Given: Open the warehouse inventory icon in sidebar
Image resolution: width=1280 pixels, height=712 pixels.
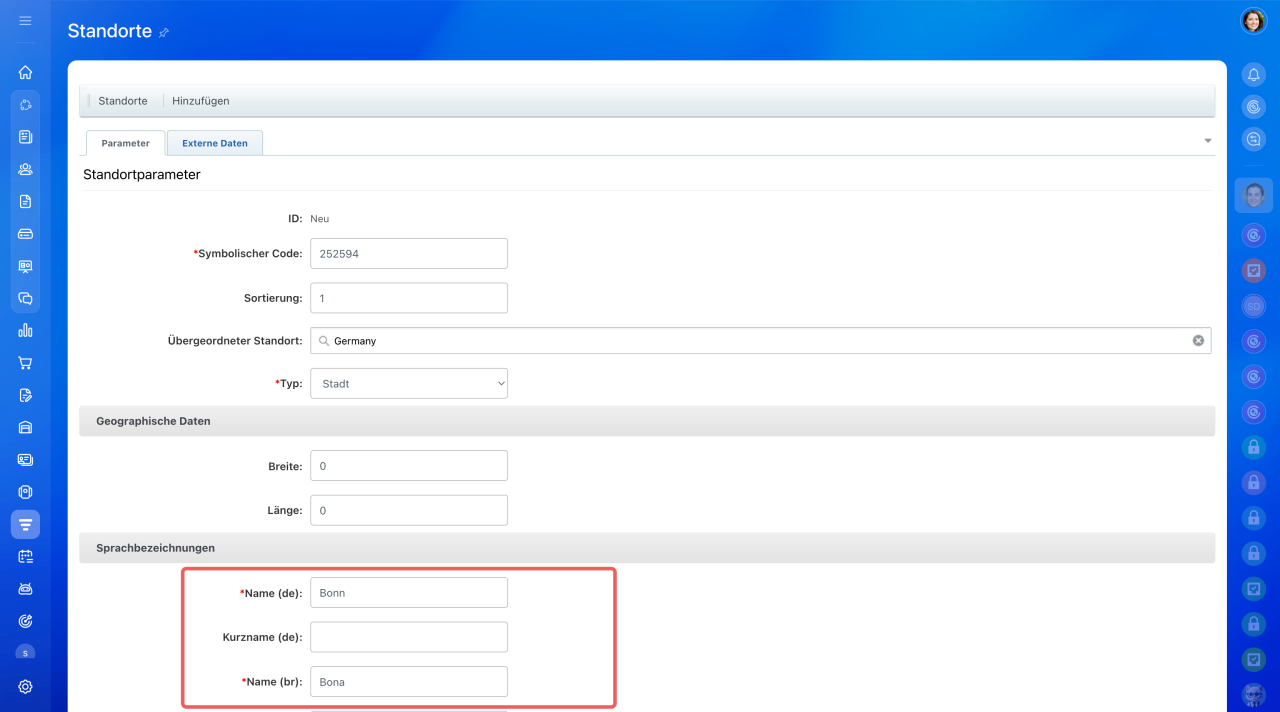Looking at the screenshot, I should coord(26,427).
